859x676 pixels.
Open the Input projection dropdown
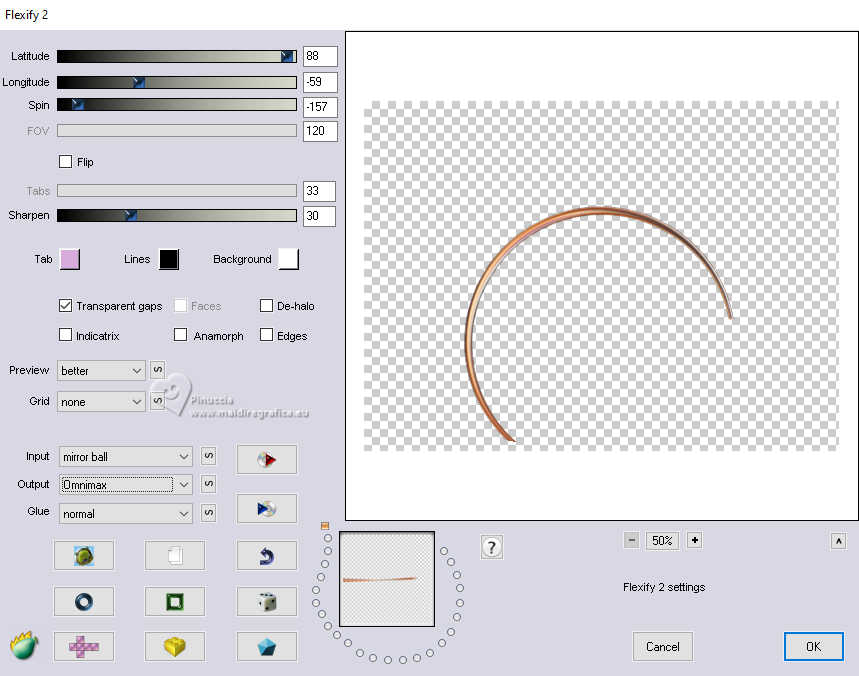(x=126, y=456)
